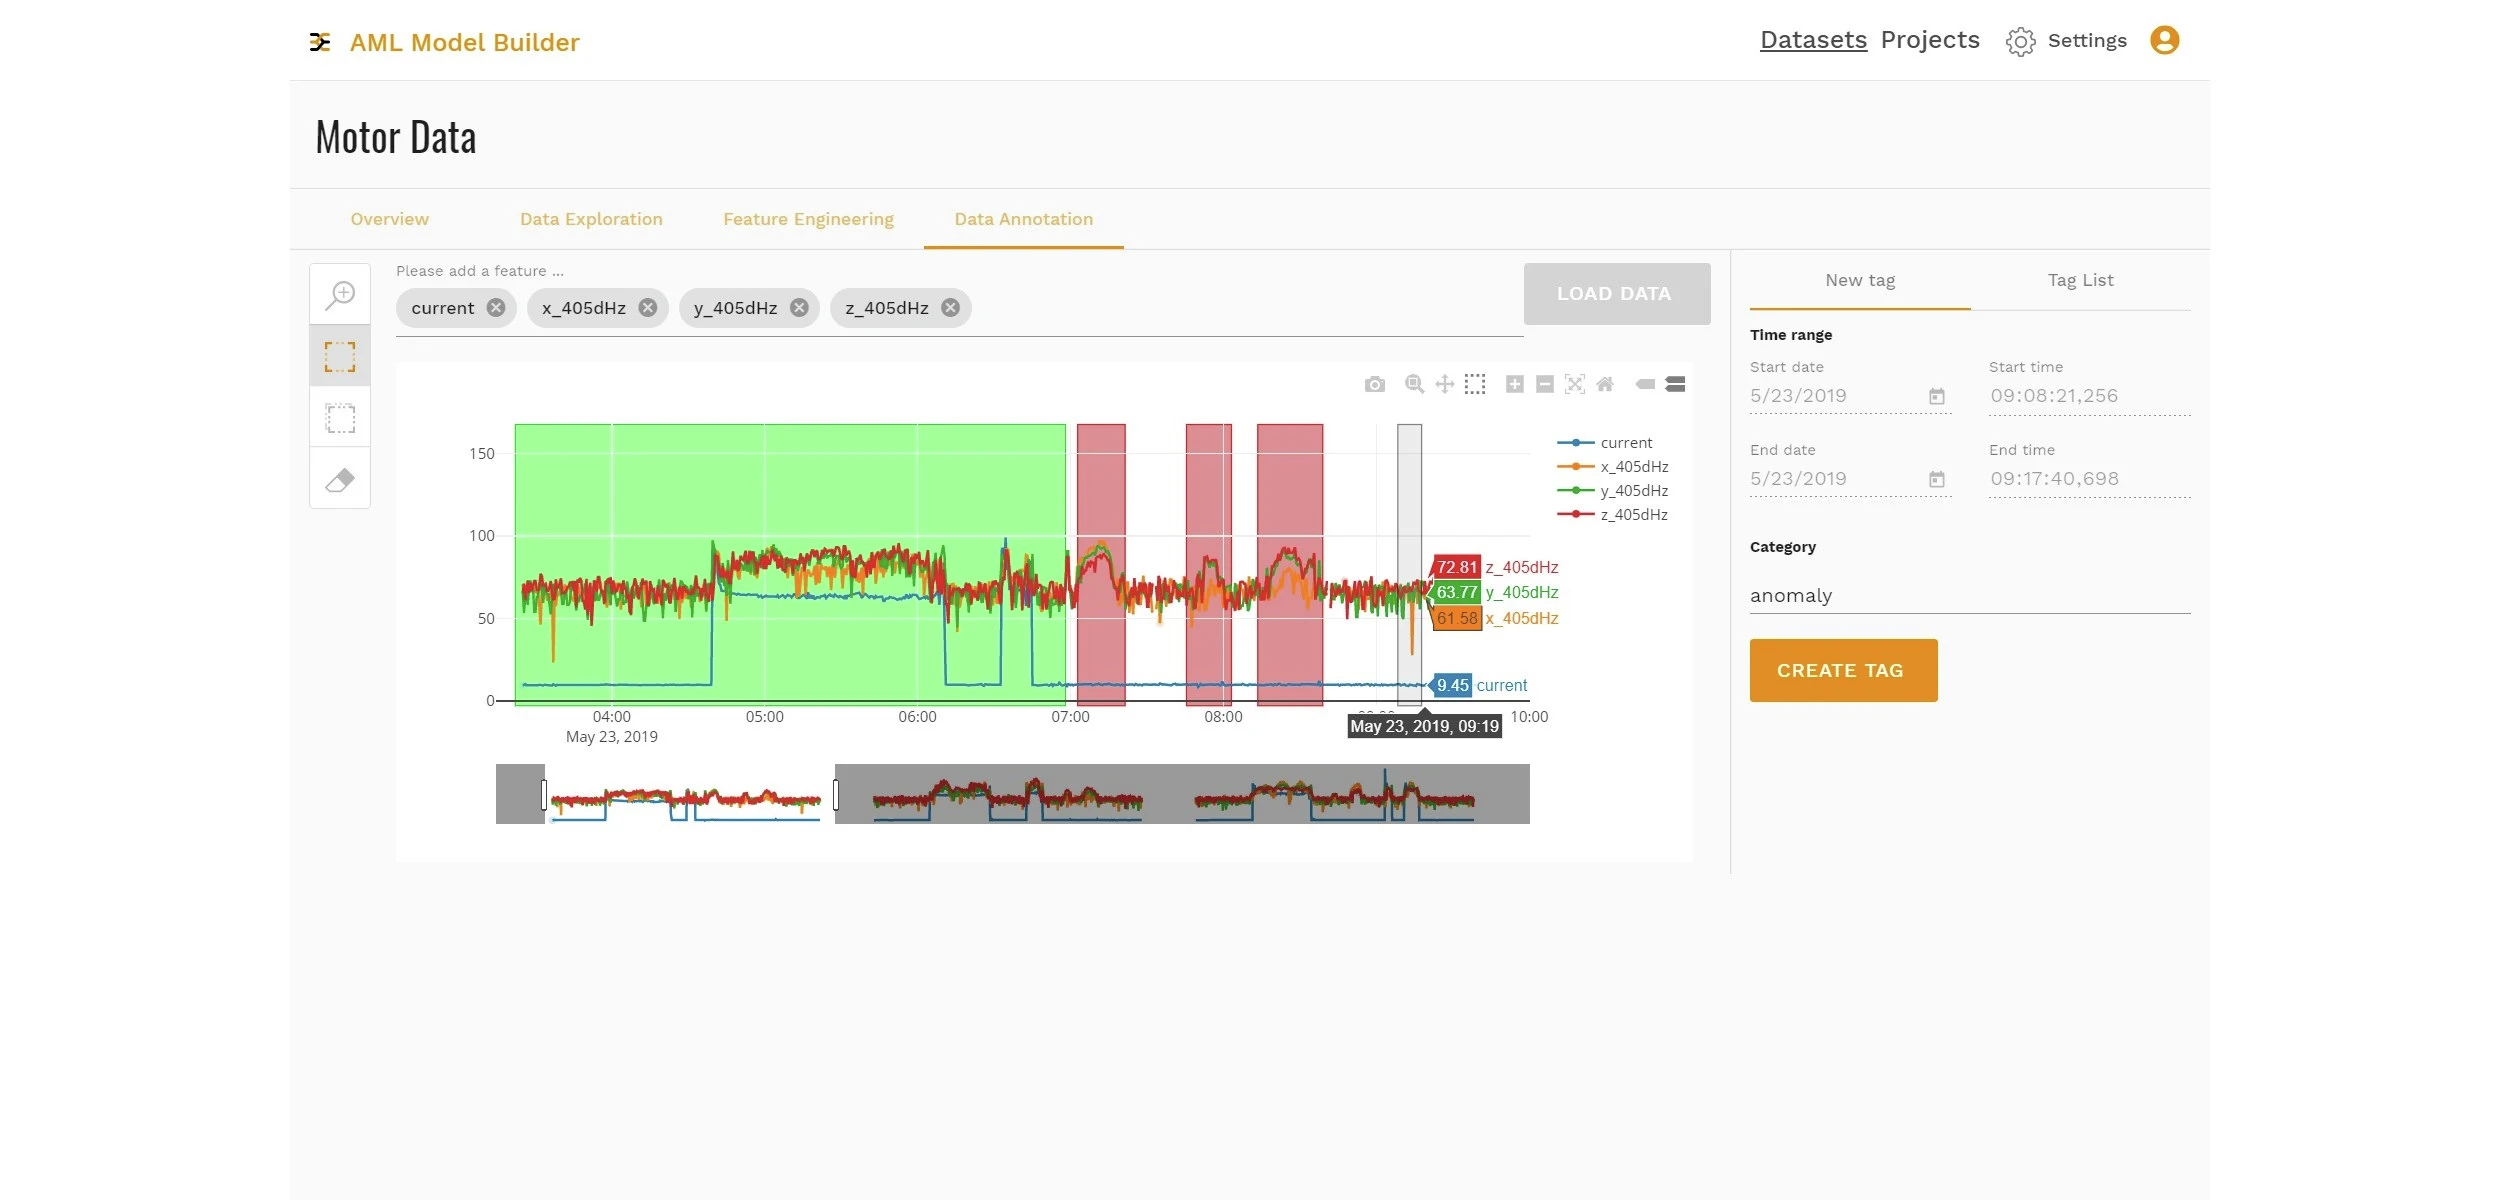The height and width of the screenshot is (1200, 2500).
Task: Open the Category anomaly field
Action: (1968, 596)
